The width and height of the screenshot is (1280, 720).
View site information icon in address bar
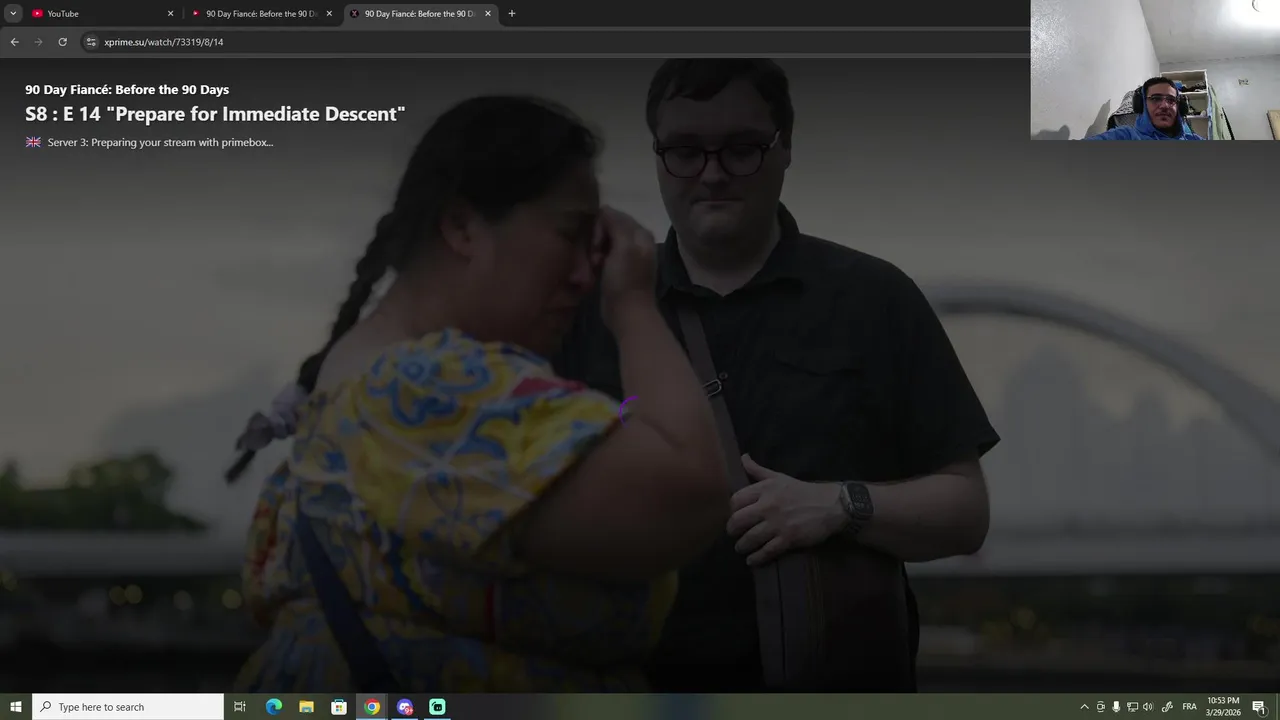[x=91, y=42]
